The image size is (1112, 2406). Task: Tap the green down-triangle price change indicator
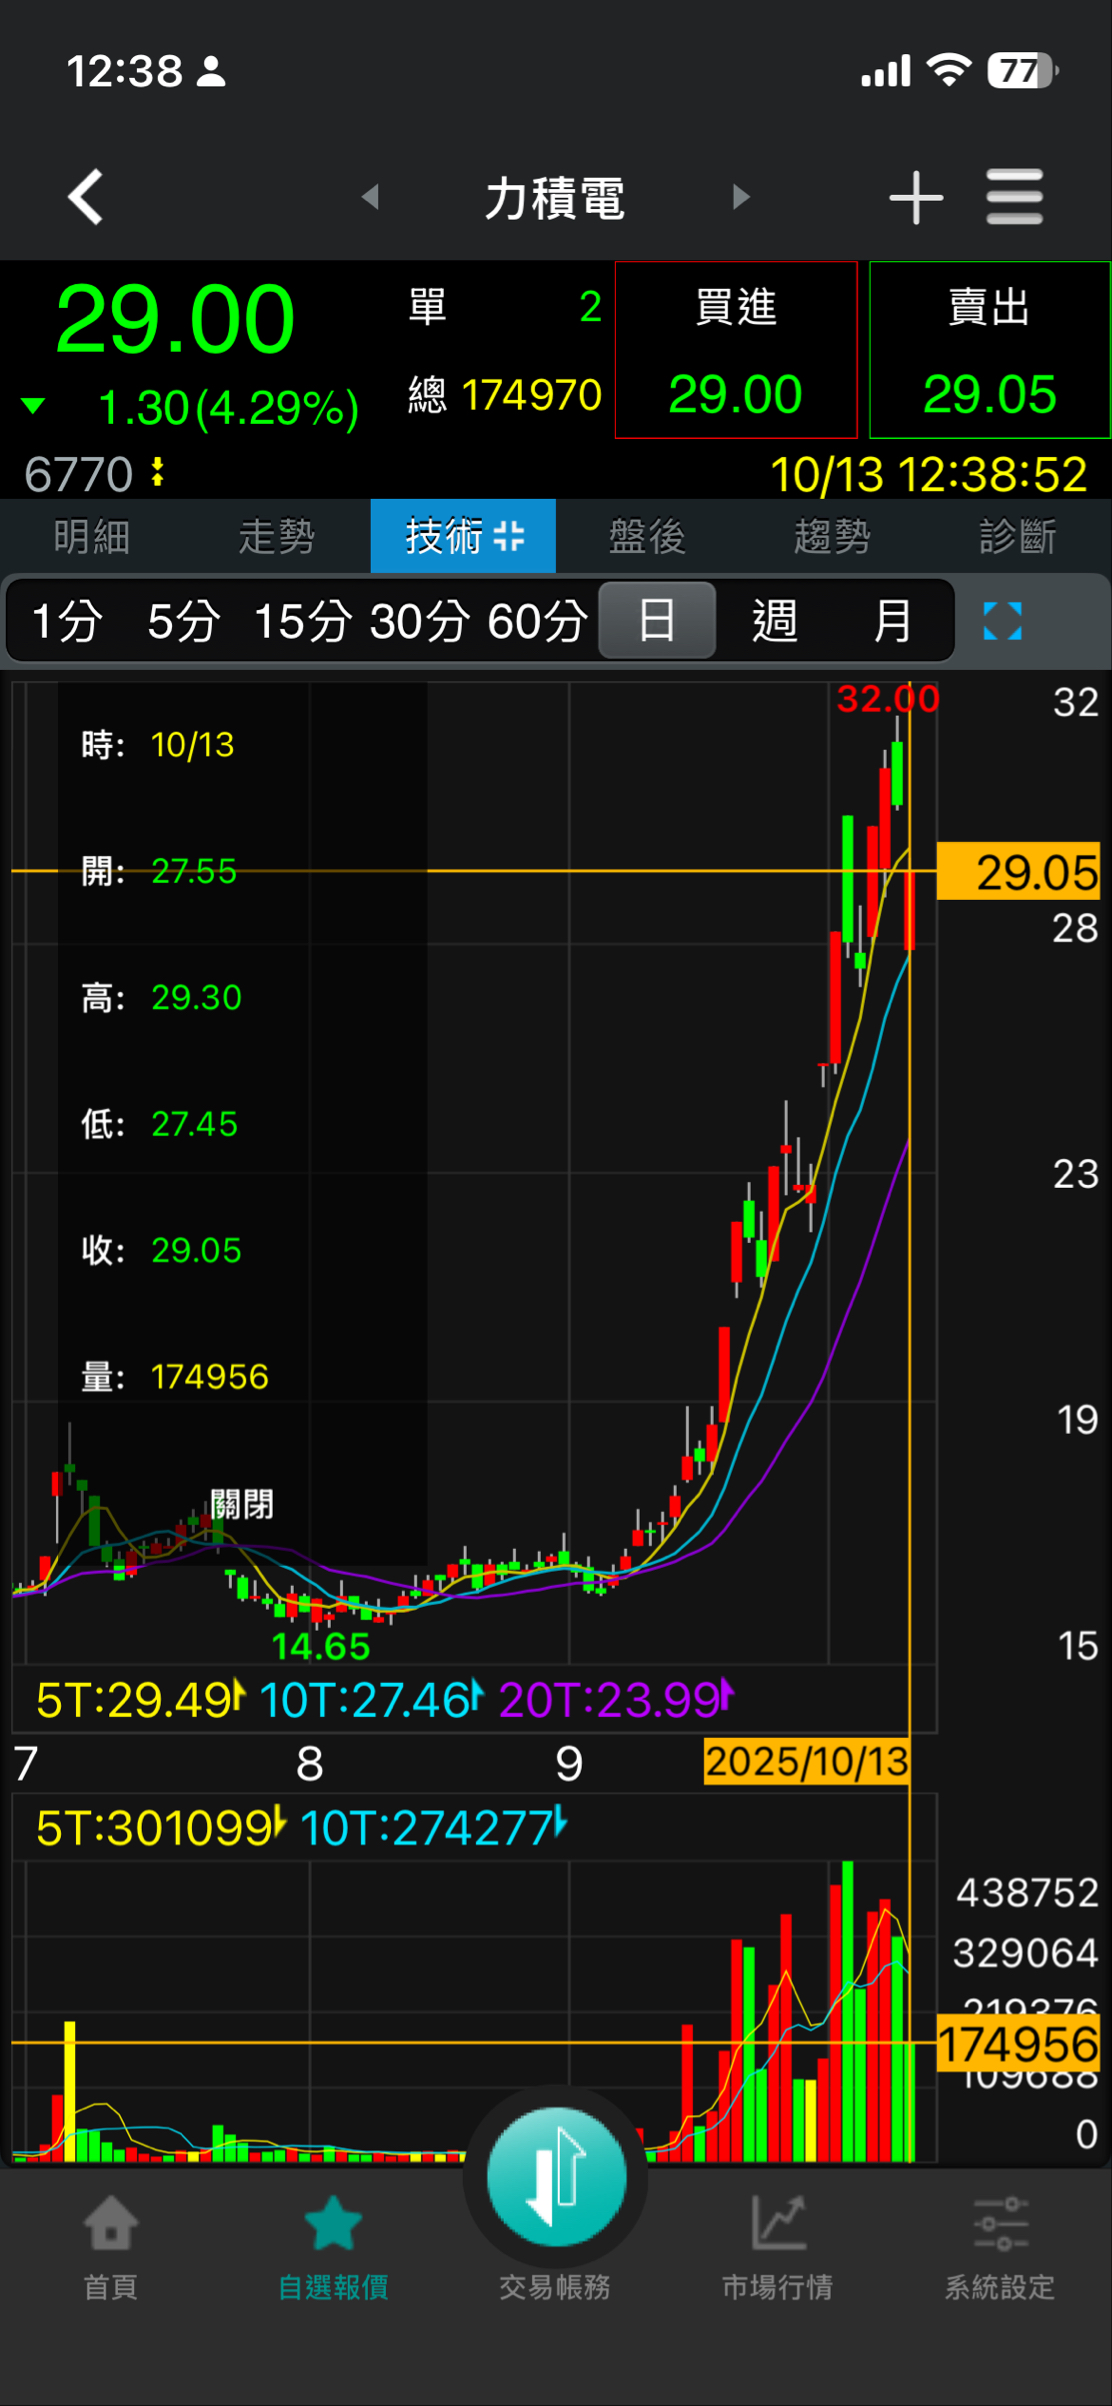33,405
